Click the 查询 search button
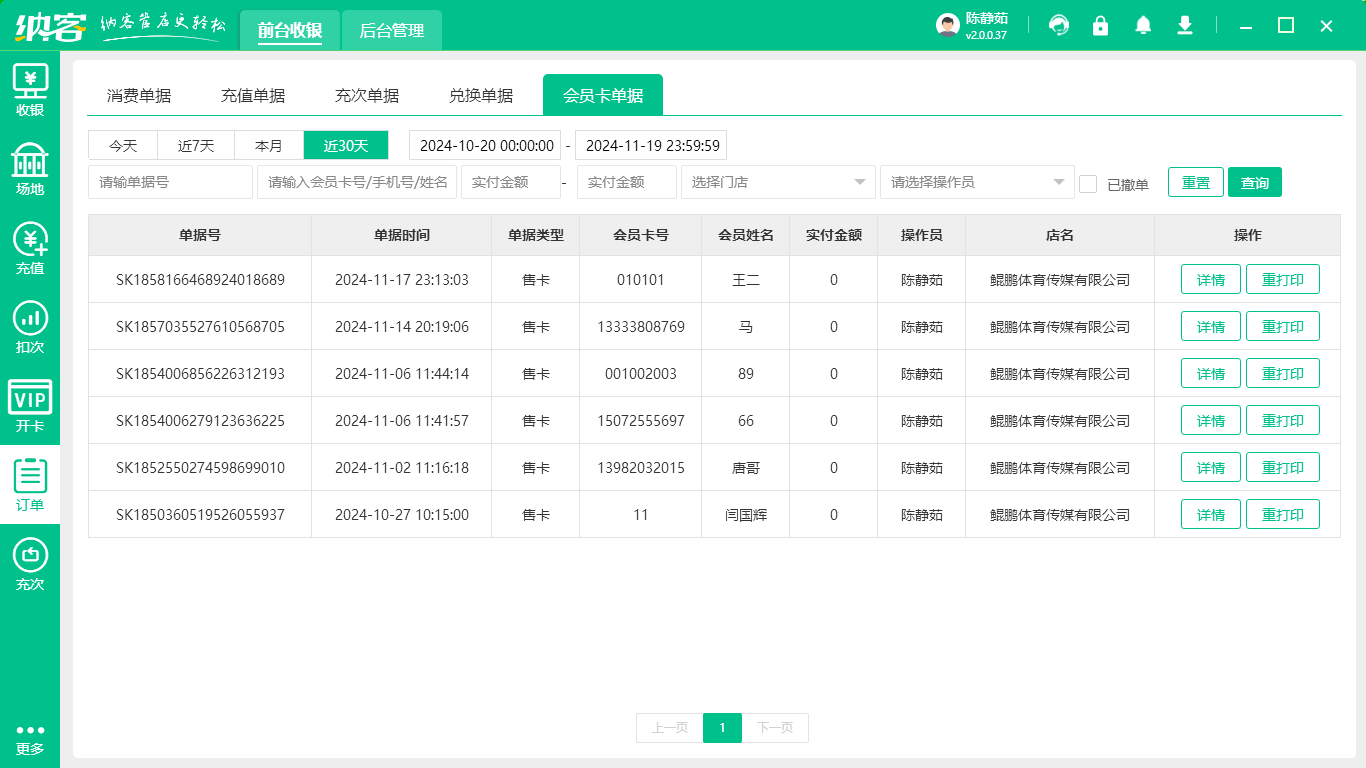The width and height of the screenshot is (1366, 768). coord(1254,183)
